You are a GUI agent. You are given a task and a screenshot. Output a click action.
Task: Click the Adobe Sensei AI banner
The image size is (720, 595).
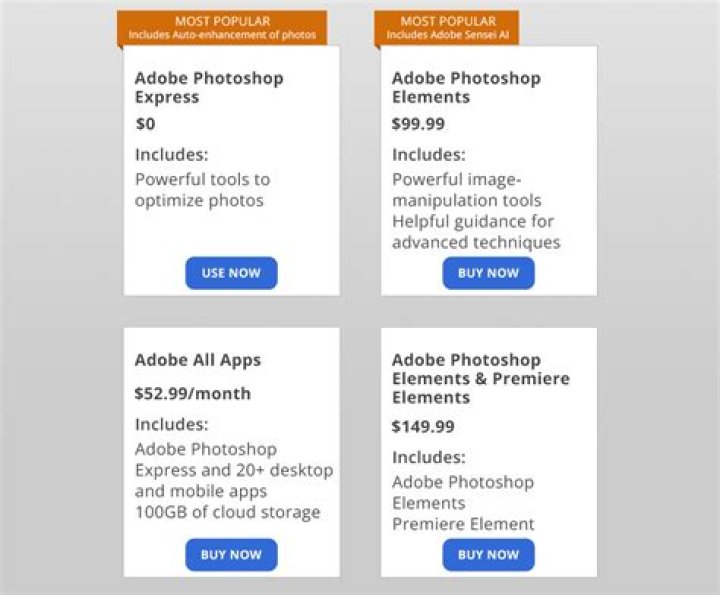[x=446, y=28]
